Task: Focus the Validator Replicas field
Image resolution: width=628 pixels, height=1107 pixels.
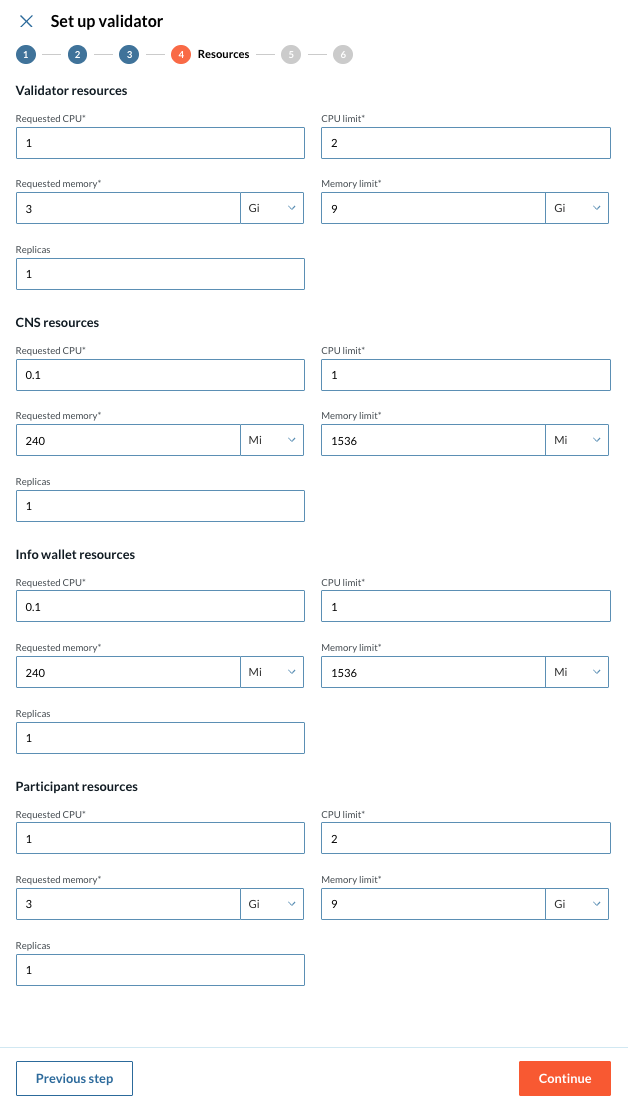Action: [x=160, y=274]
